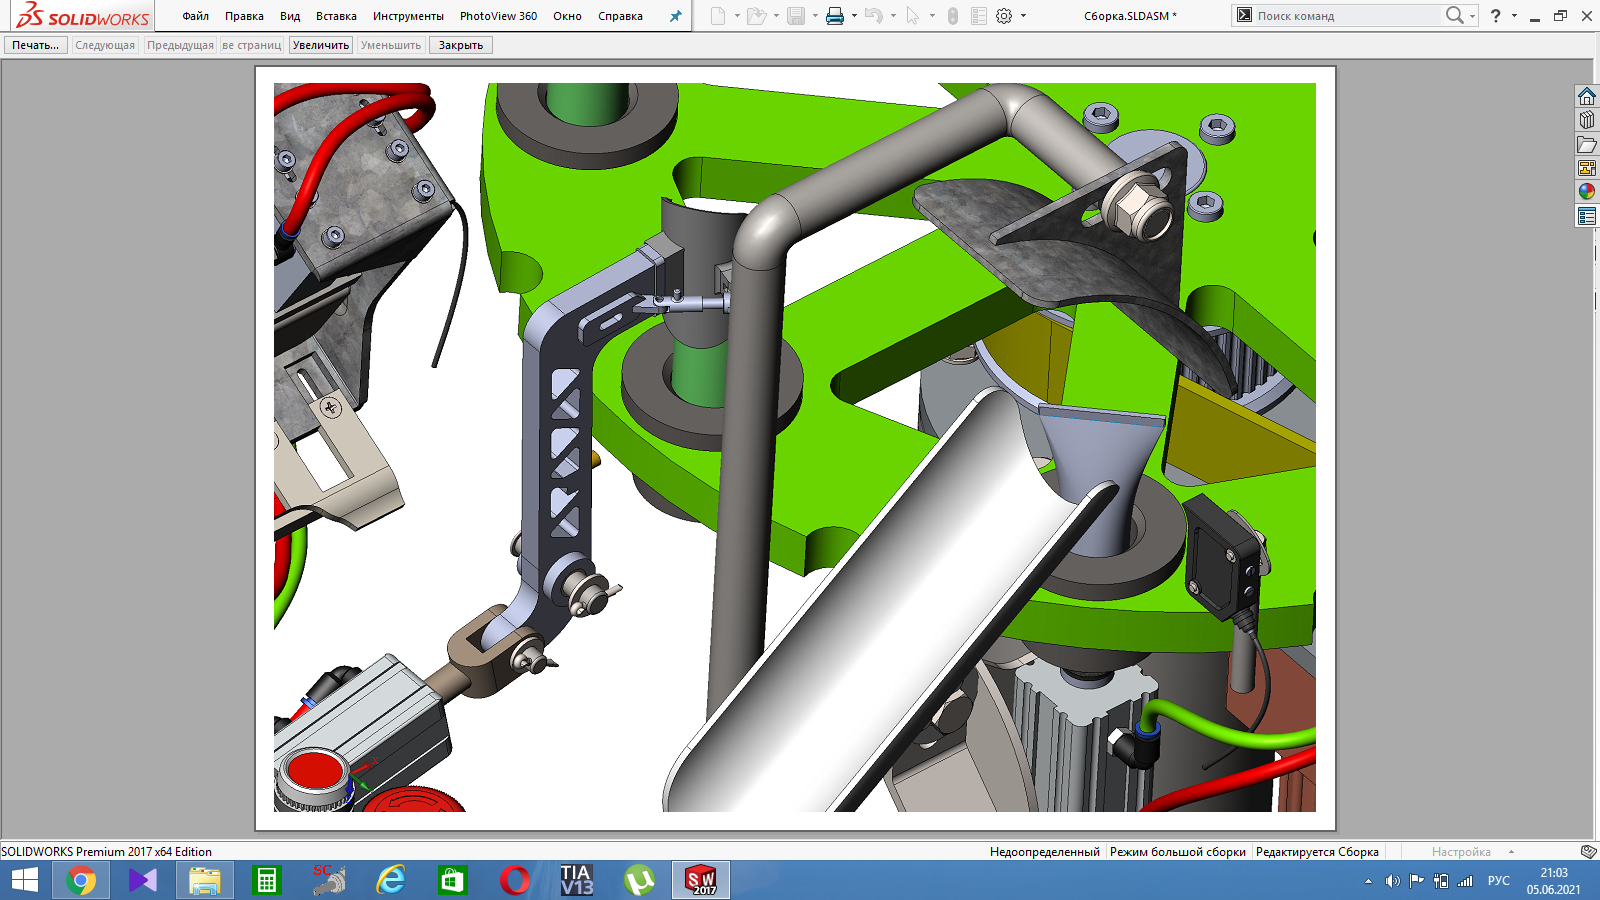The image size is (1600, 900).
Task: Pin the menu bar with pushpin
Action: pyautogui.click(x=675, y=16)
